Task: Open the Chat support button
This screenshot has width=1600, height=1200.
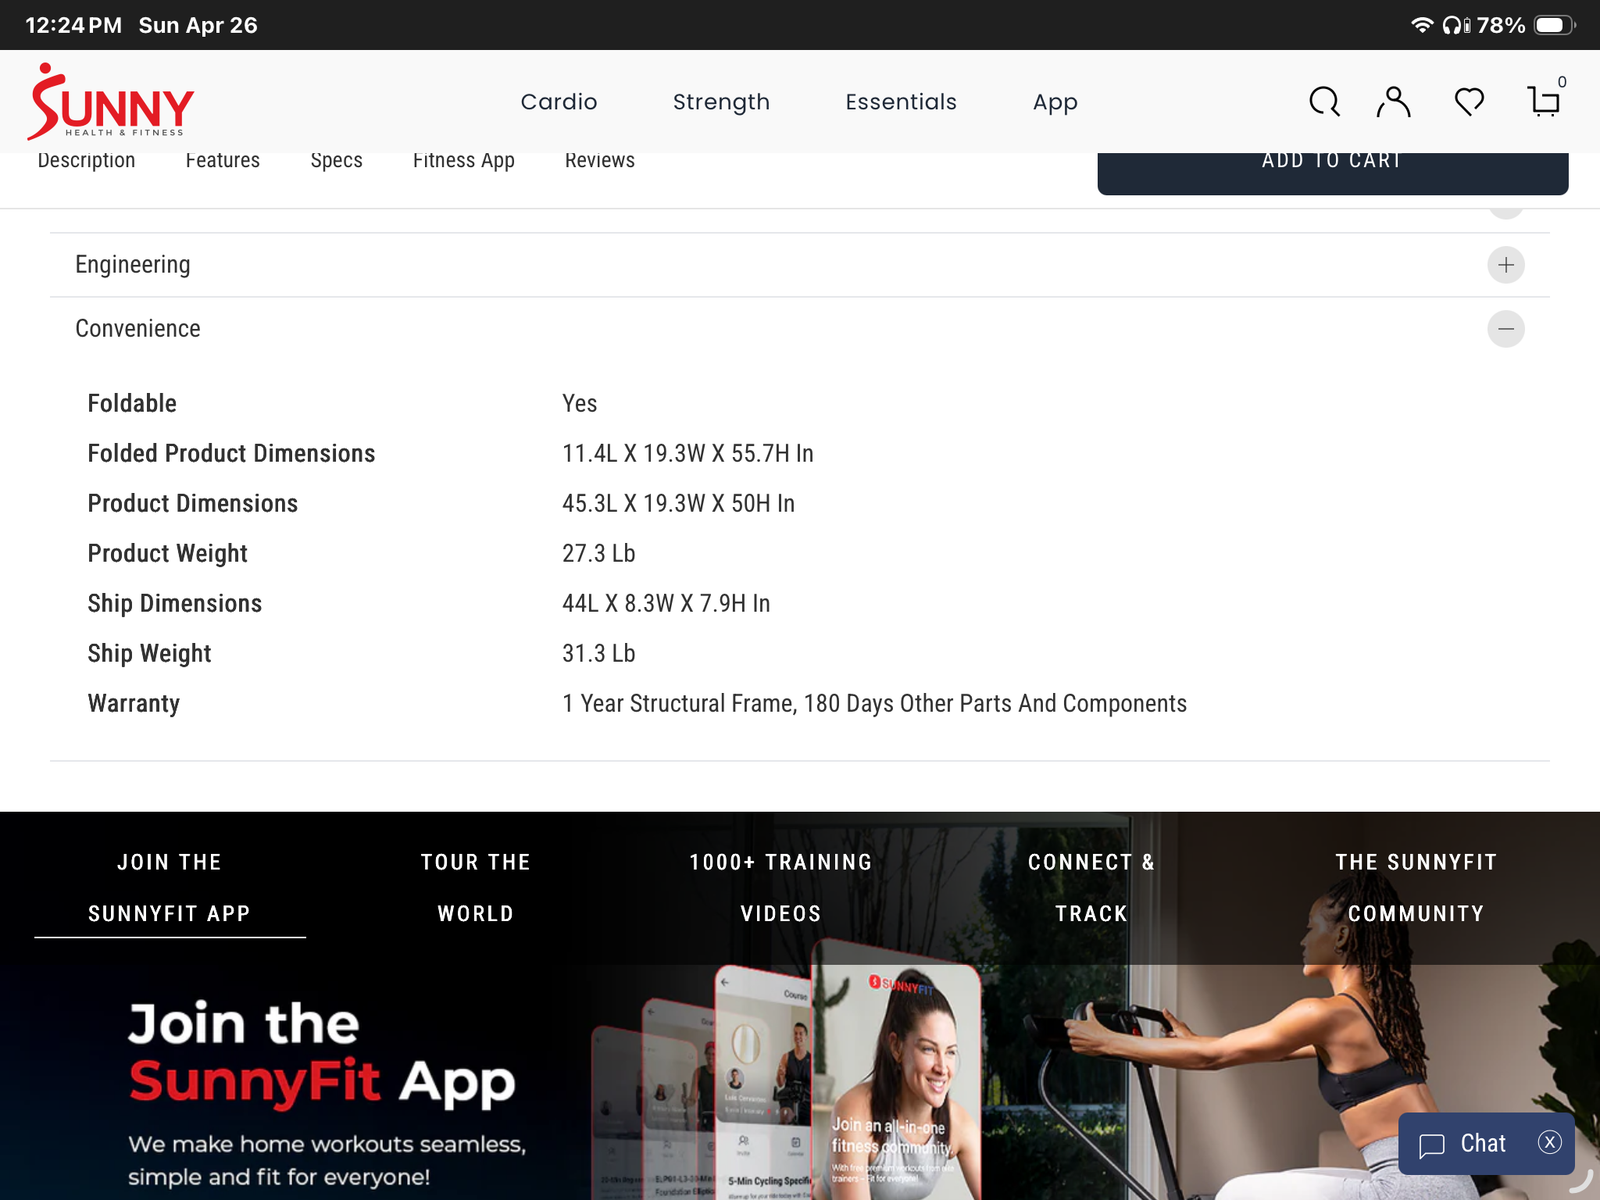Action: [1464, 1144]
